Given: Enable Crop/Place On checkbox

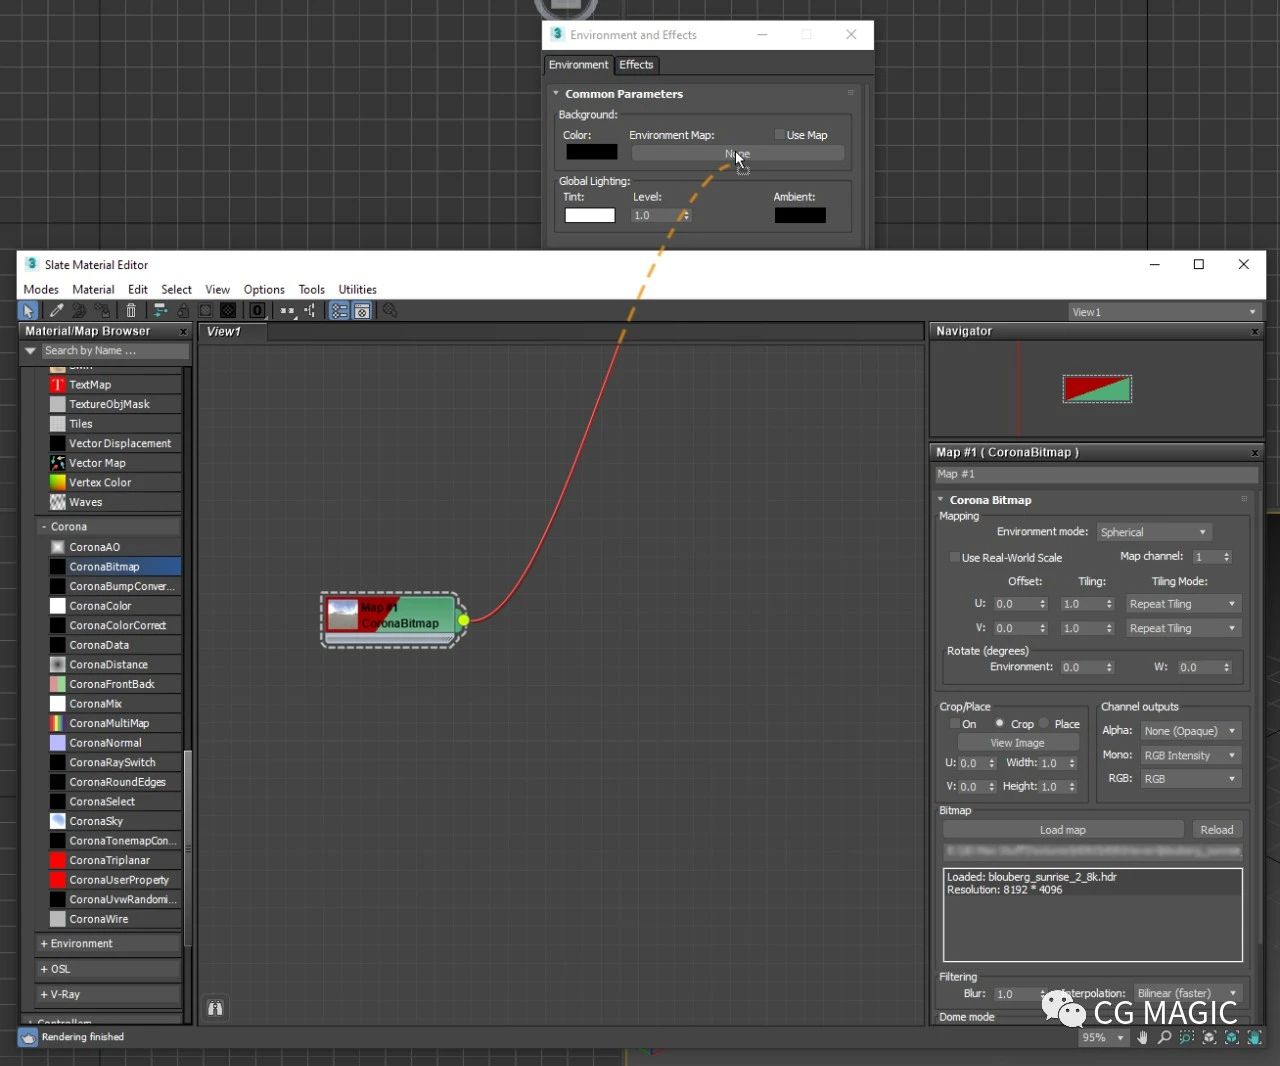Looking at the screenshot, I should click(x=954, y=723).
